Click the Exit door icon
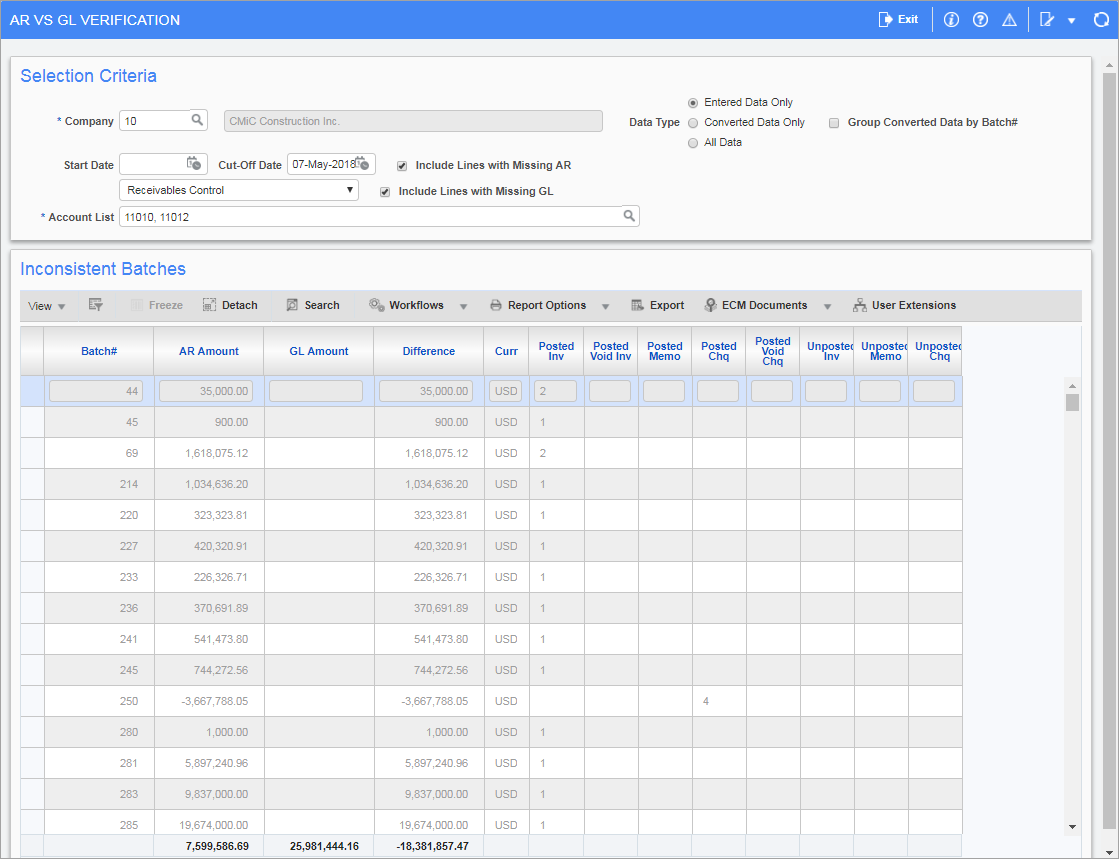This screenshot has height=859, width=1119. [x=885, y=19]
